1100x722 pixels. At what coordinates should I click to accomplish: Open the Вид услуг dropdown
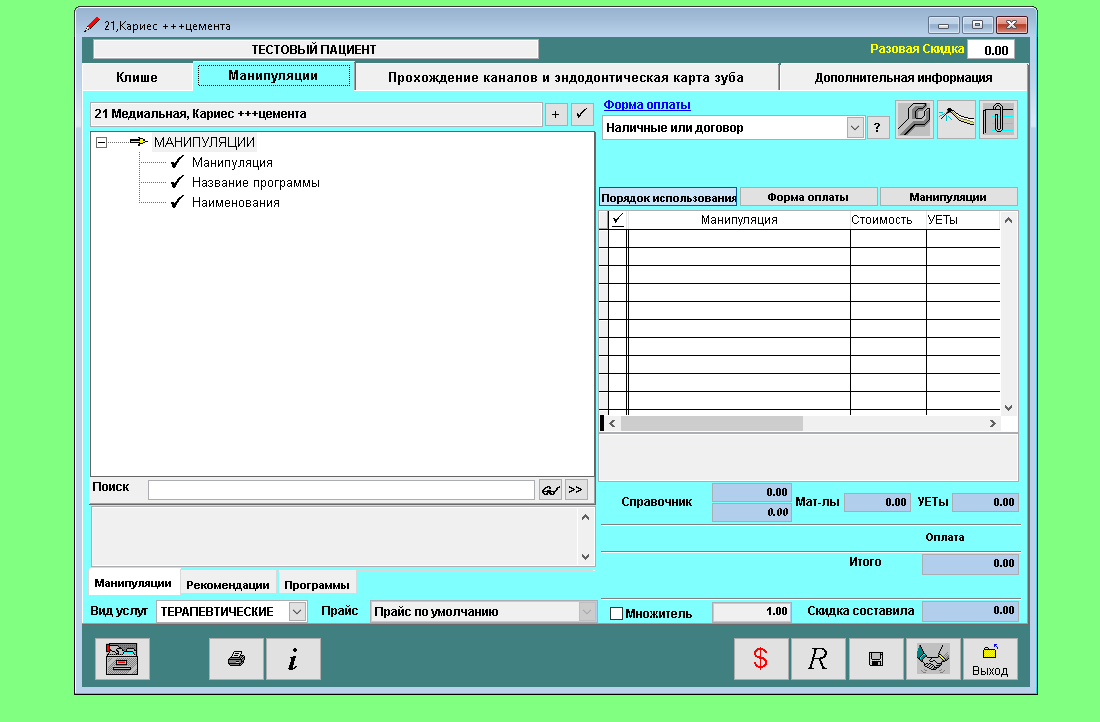click(297, 611)
